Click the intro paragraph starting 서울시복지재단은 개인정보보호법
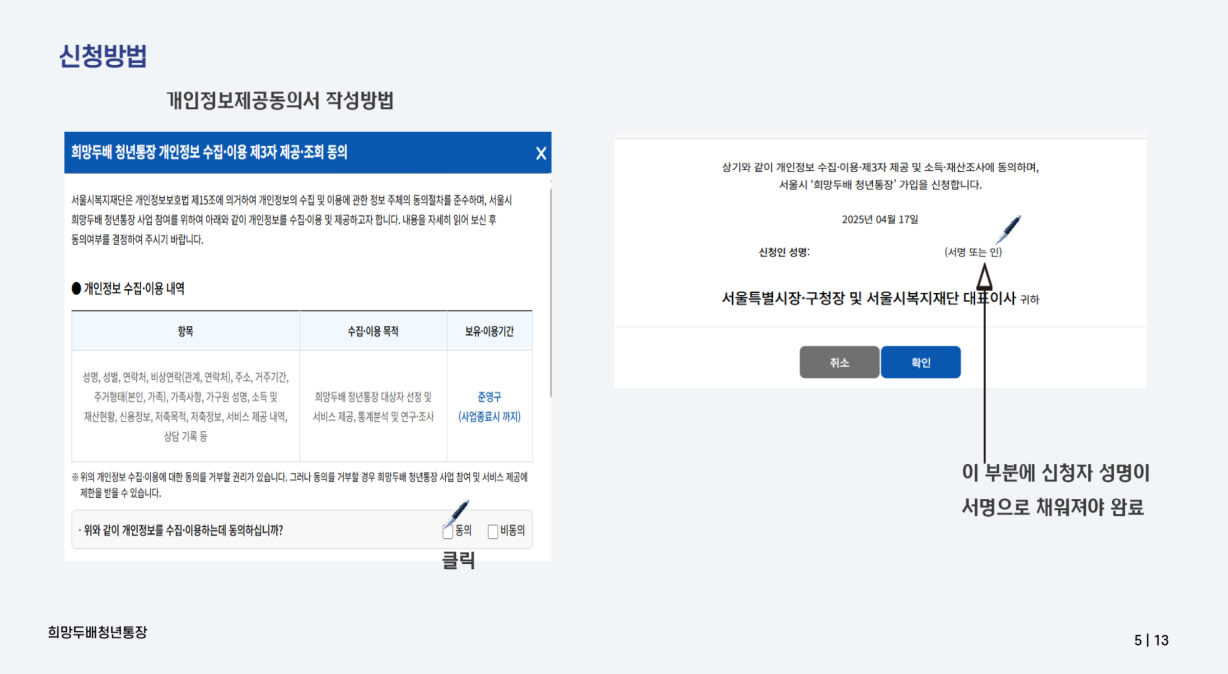This screenshot has height=674, width=1228. click(291, 220)
